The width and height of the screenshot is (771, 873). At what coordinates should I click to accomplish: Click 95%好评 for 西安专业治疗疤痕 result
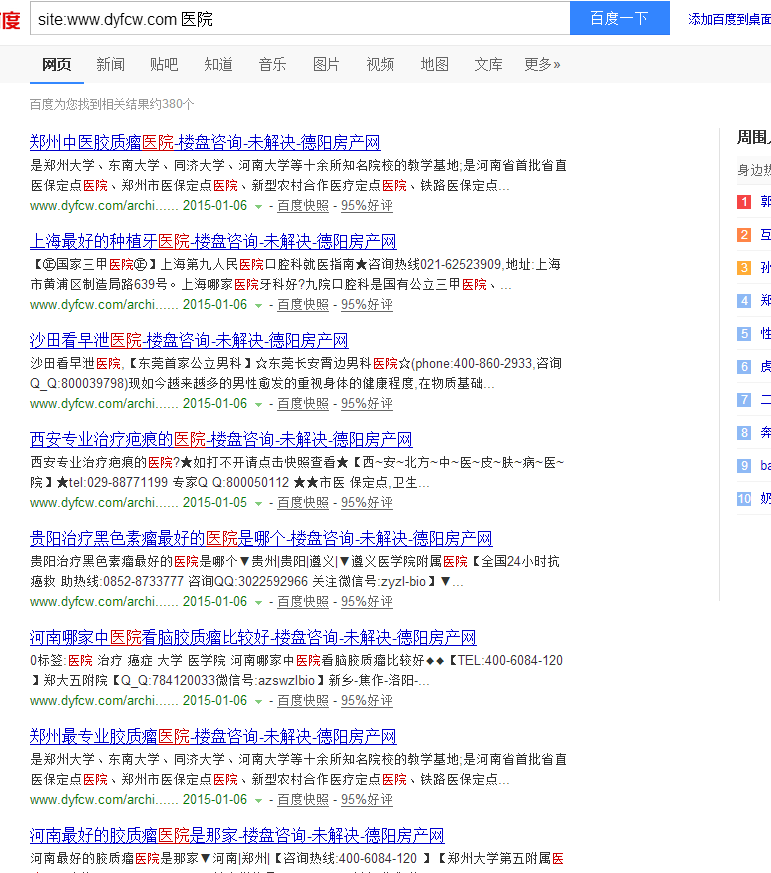click(367, 502)
